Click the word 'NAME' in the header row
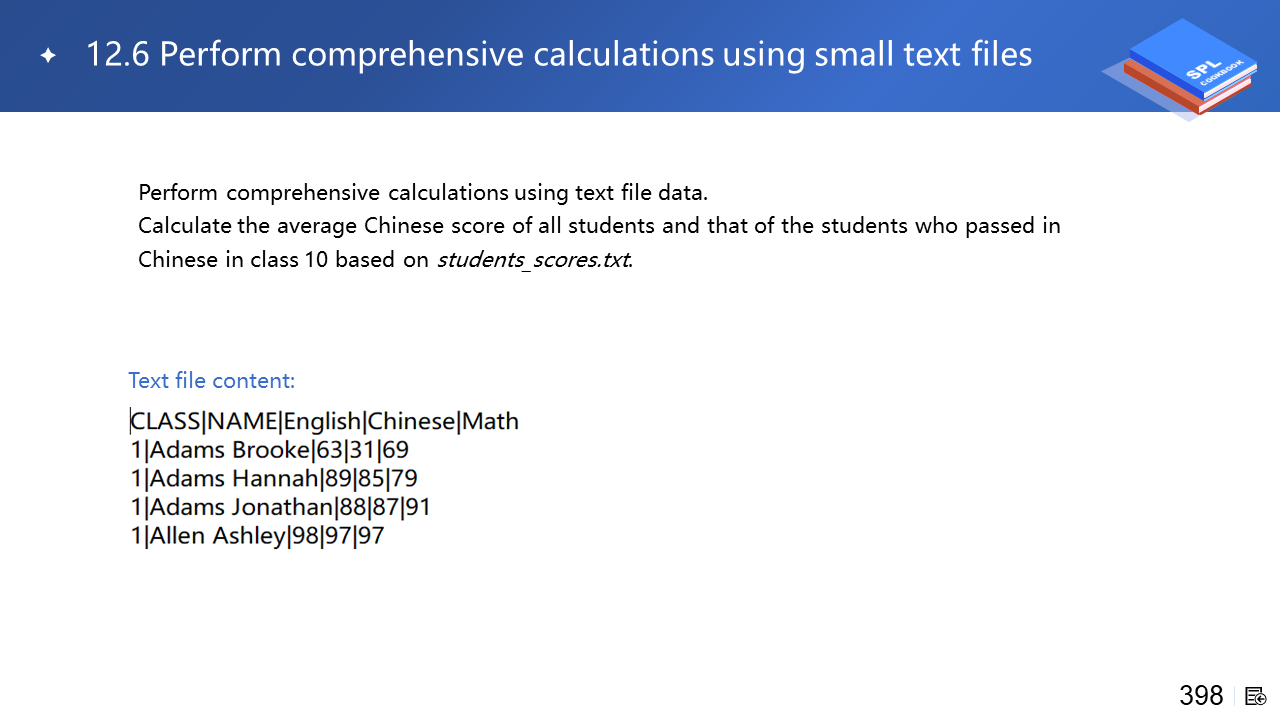This screenshot has height=720, width=1280. (x=243, y=421)
